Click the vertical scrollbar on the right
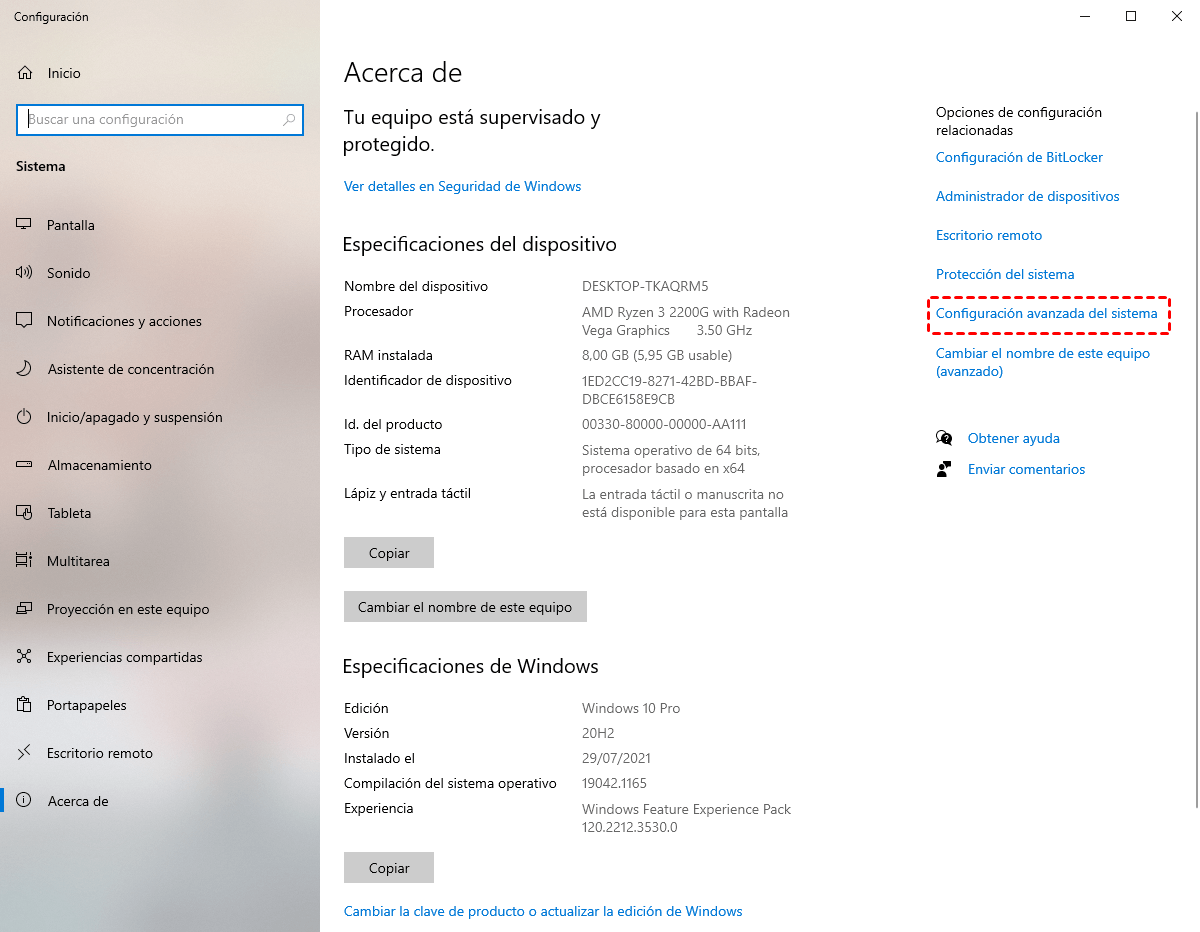 coord(1196,440)
